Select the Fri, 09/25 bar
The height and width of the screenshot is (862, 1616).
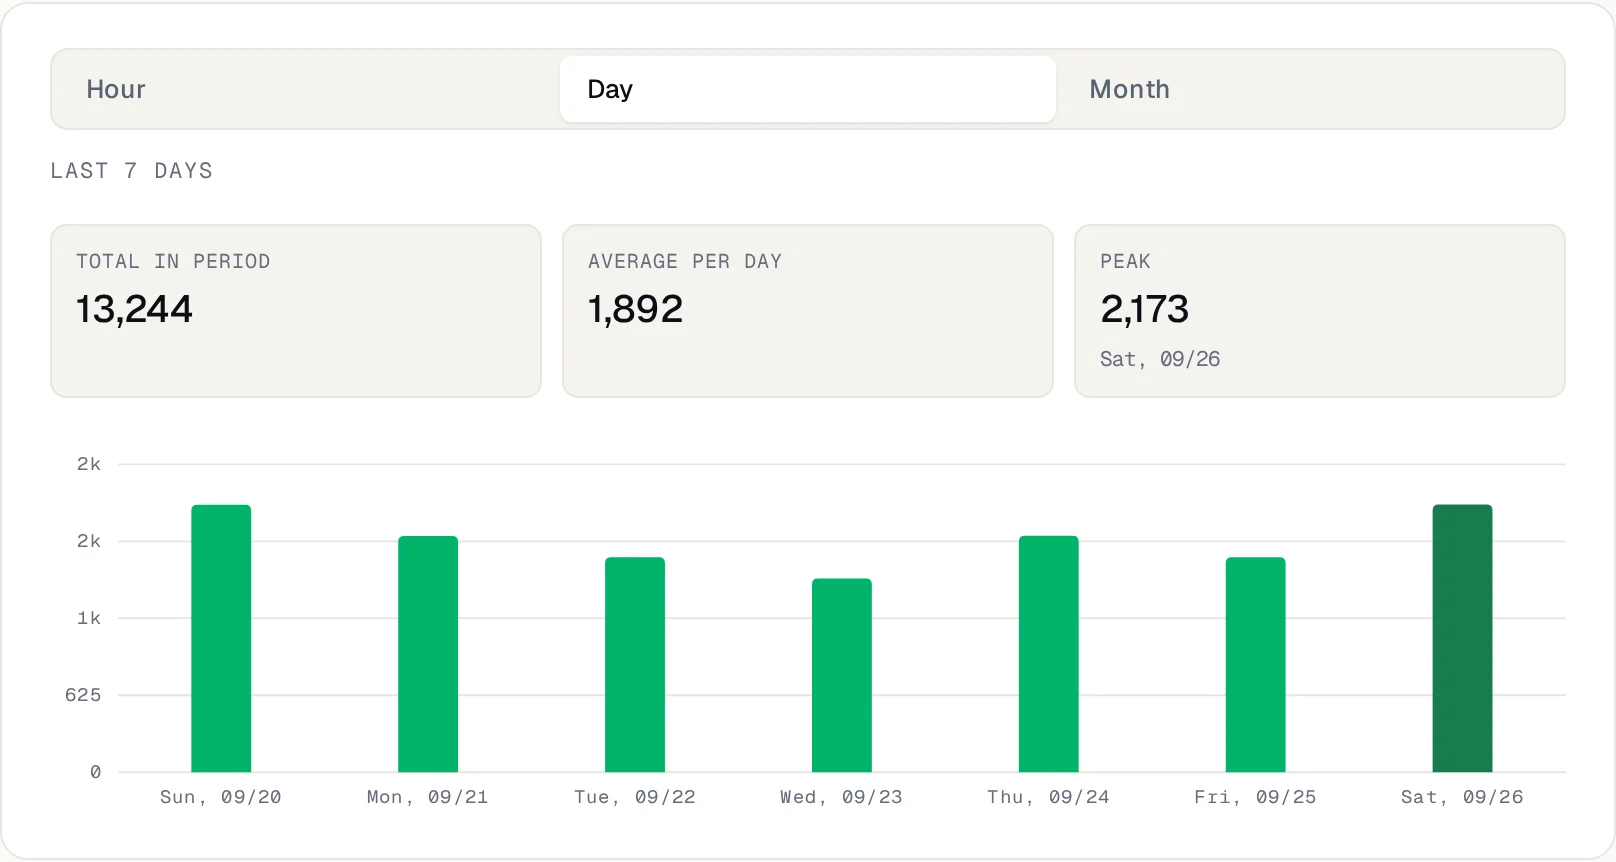pyautogui.click(x=1256, y=664)
